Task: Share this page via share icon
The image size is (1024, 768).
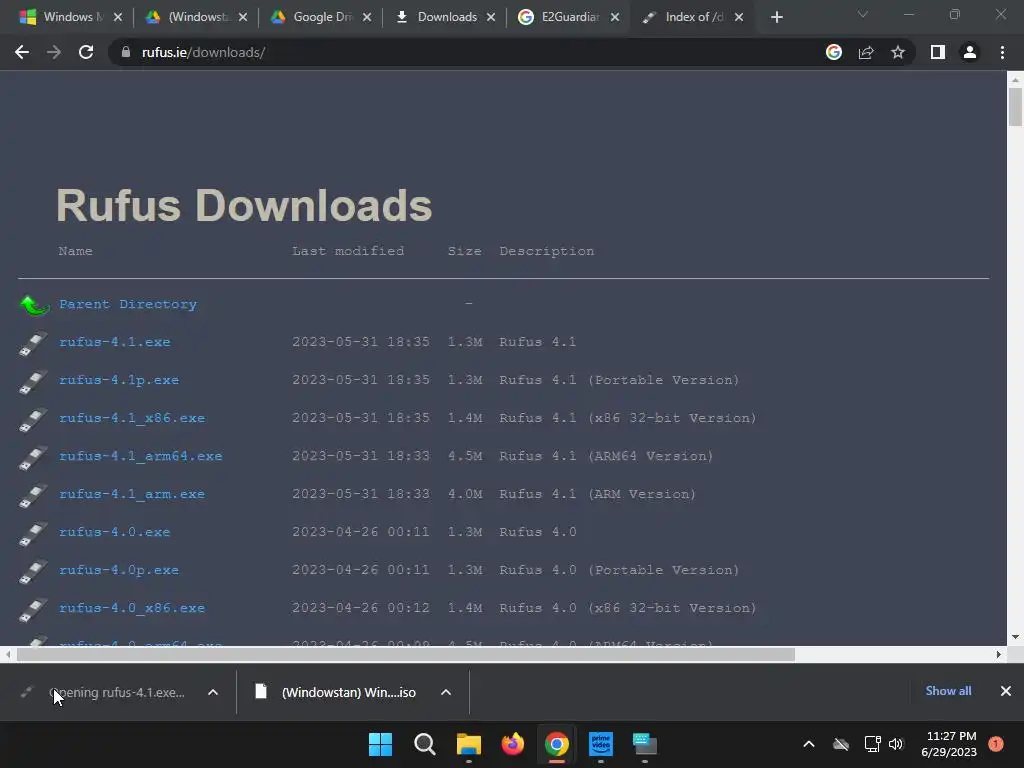Action: tap(866, 52)
